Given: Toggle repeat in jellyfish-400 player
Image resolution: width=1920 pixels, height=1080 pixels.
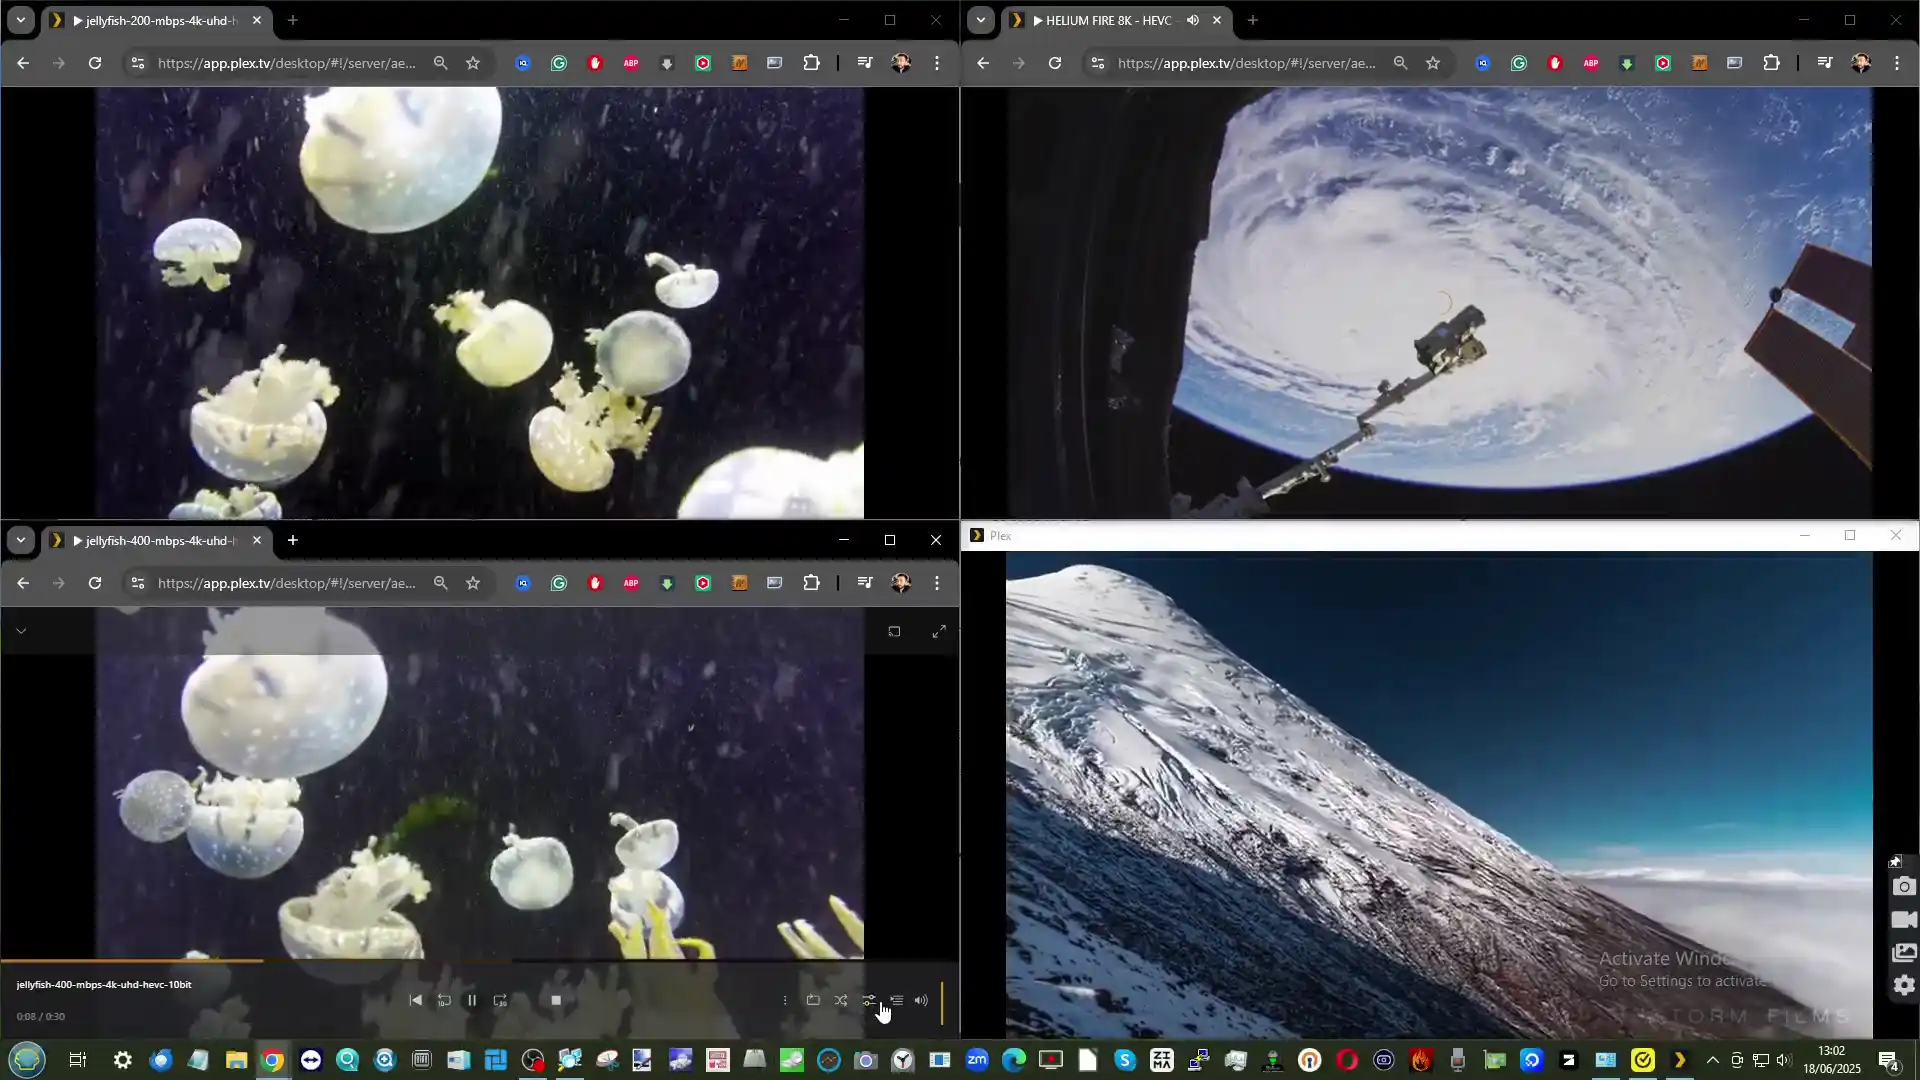Looking at the screenshot, I should pyautogui.click(x=813, y=1000).
